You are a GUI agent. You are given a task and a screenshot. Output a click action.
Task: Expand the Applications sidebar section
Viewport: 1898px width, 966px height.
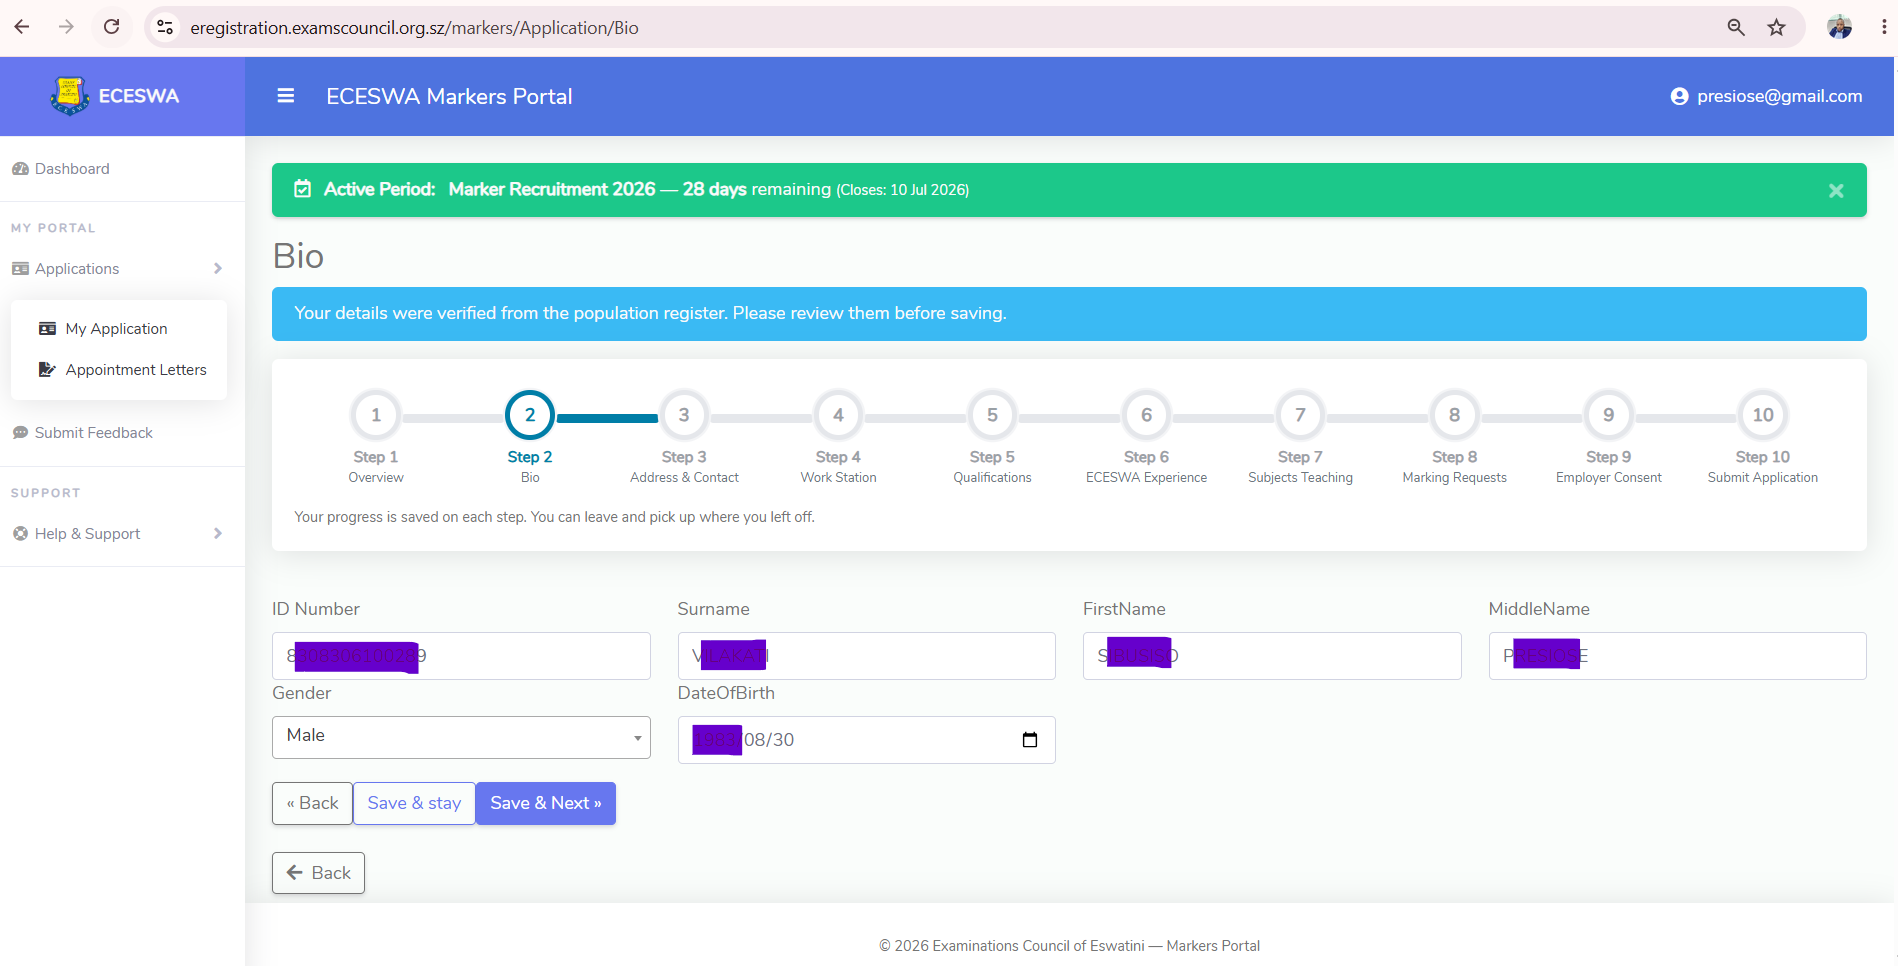117,268
